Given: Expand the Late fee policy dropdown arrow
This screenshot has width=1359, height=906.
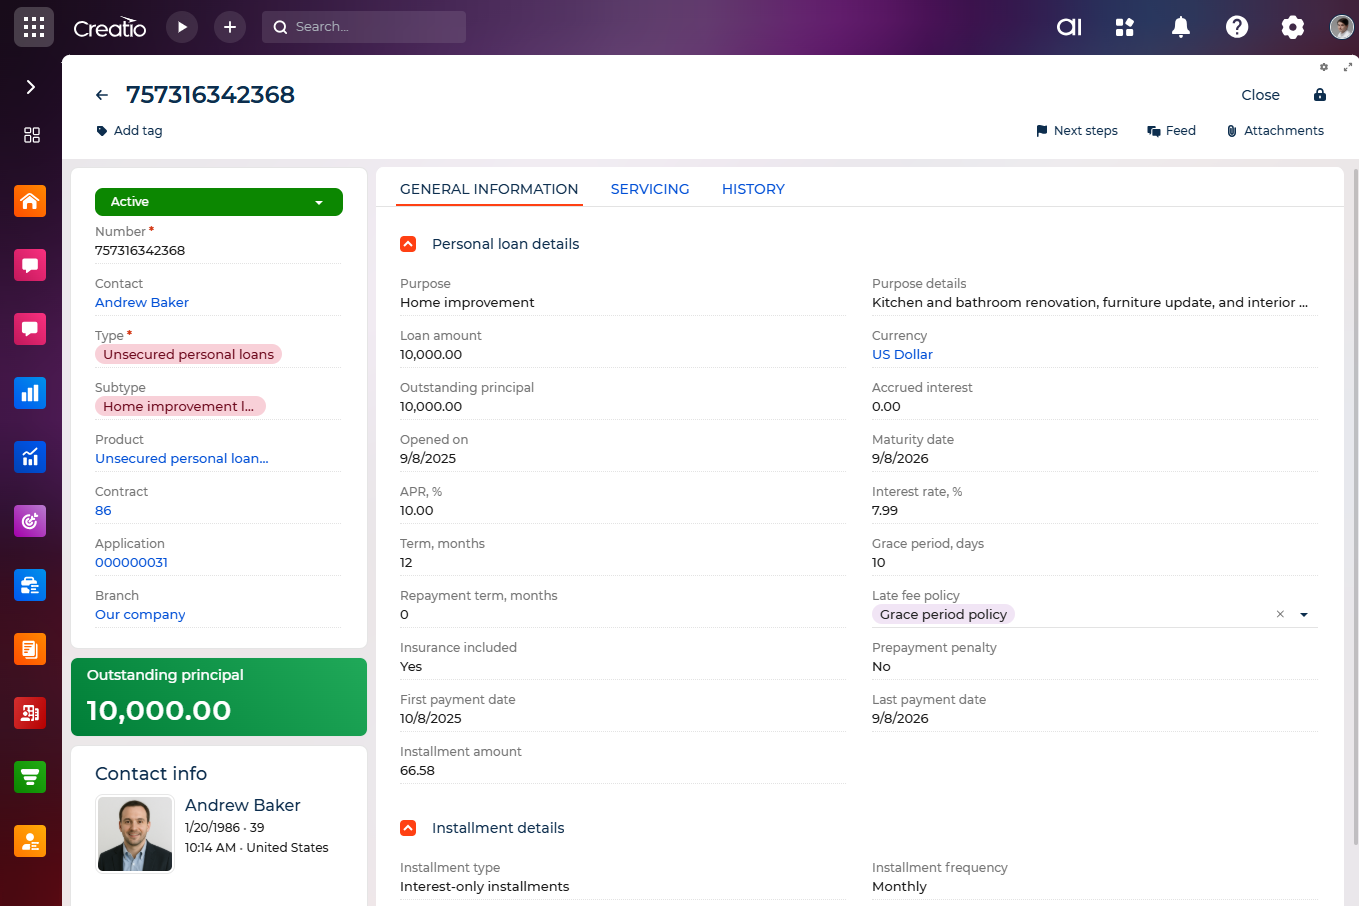Looking at the screenshot, I should (1304, 615).
